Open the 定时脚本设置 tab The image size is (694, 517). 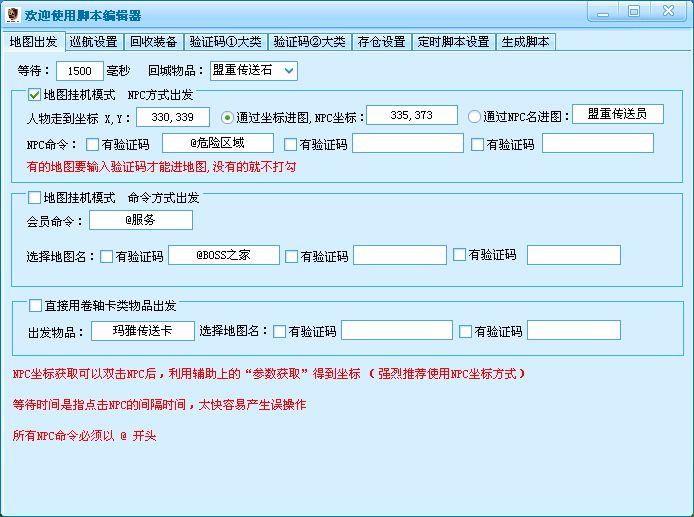point(454,42)
